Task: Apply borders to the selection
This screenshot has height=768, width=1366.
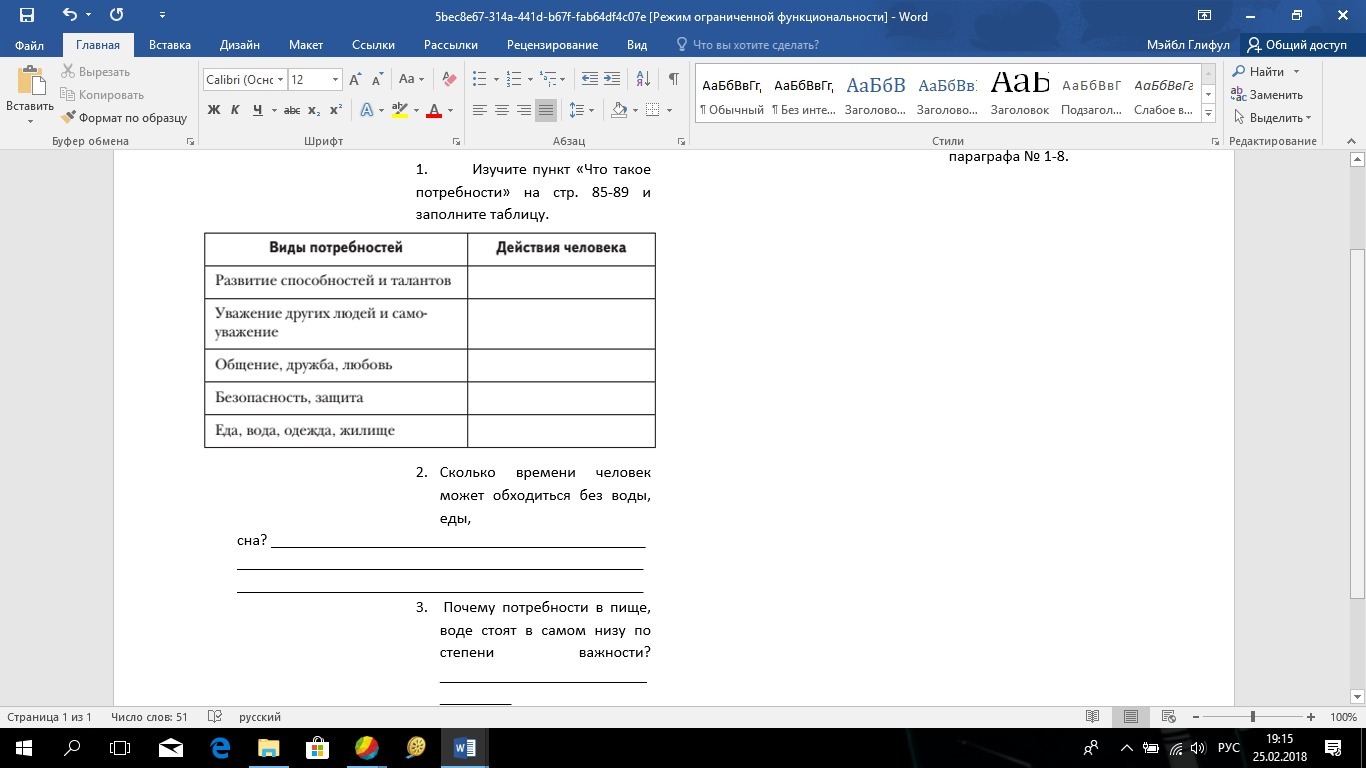Action: coord(652,110)
